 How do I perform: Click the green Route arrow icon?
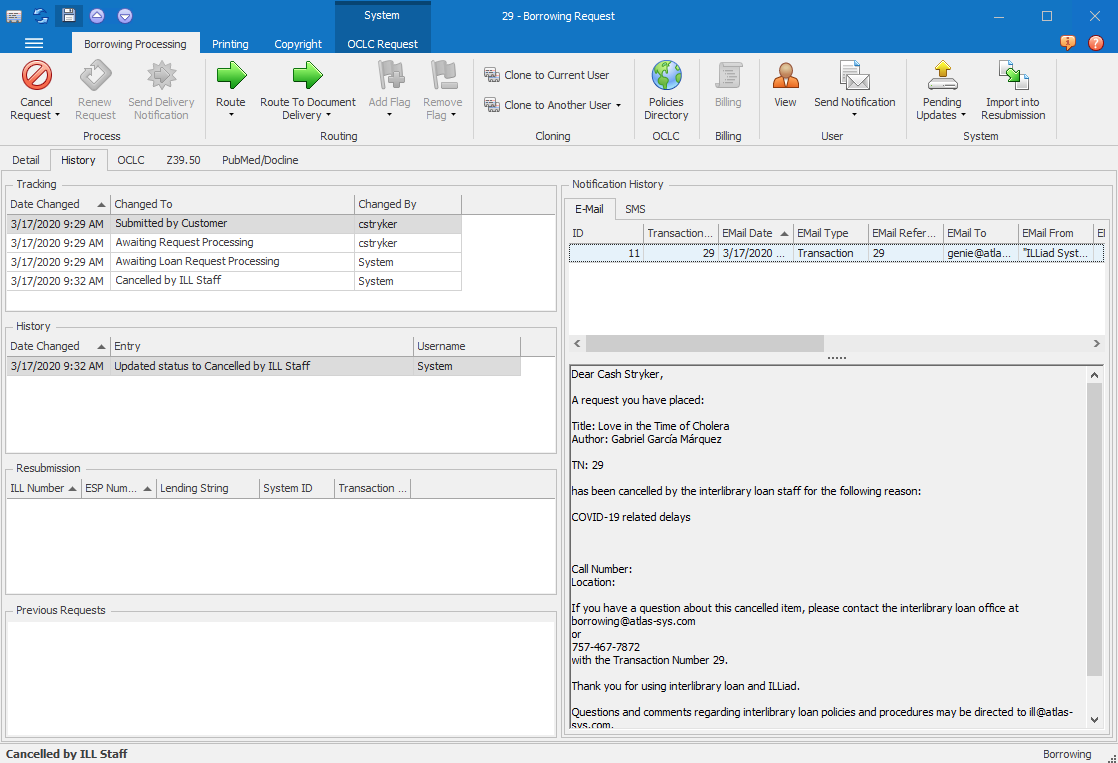pyautogui.click(x=231, y=77)
